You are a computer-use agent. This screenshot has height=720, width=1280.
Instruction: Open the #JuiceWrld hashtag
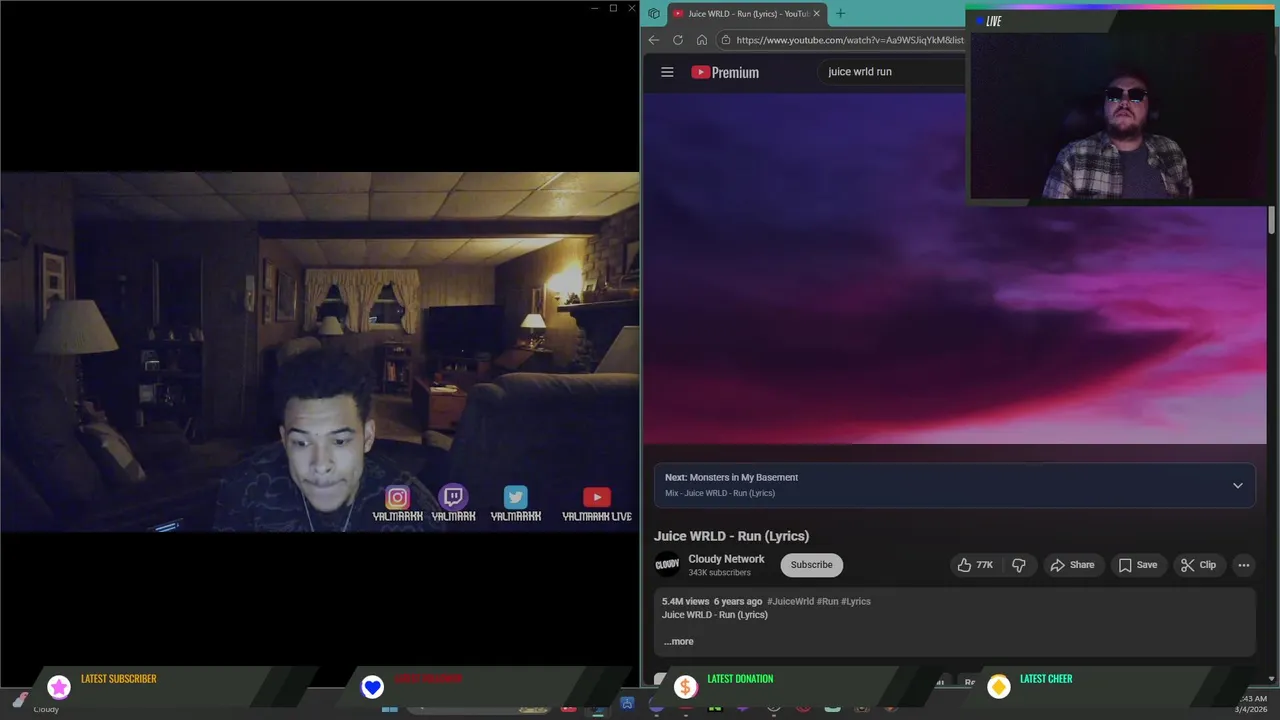[x=790, y=601]
